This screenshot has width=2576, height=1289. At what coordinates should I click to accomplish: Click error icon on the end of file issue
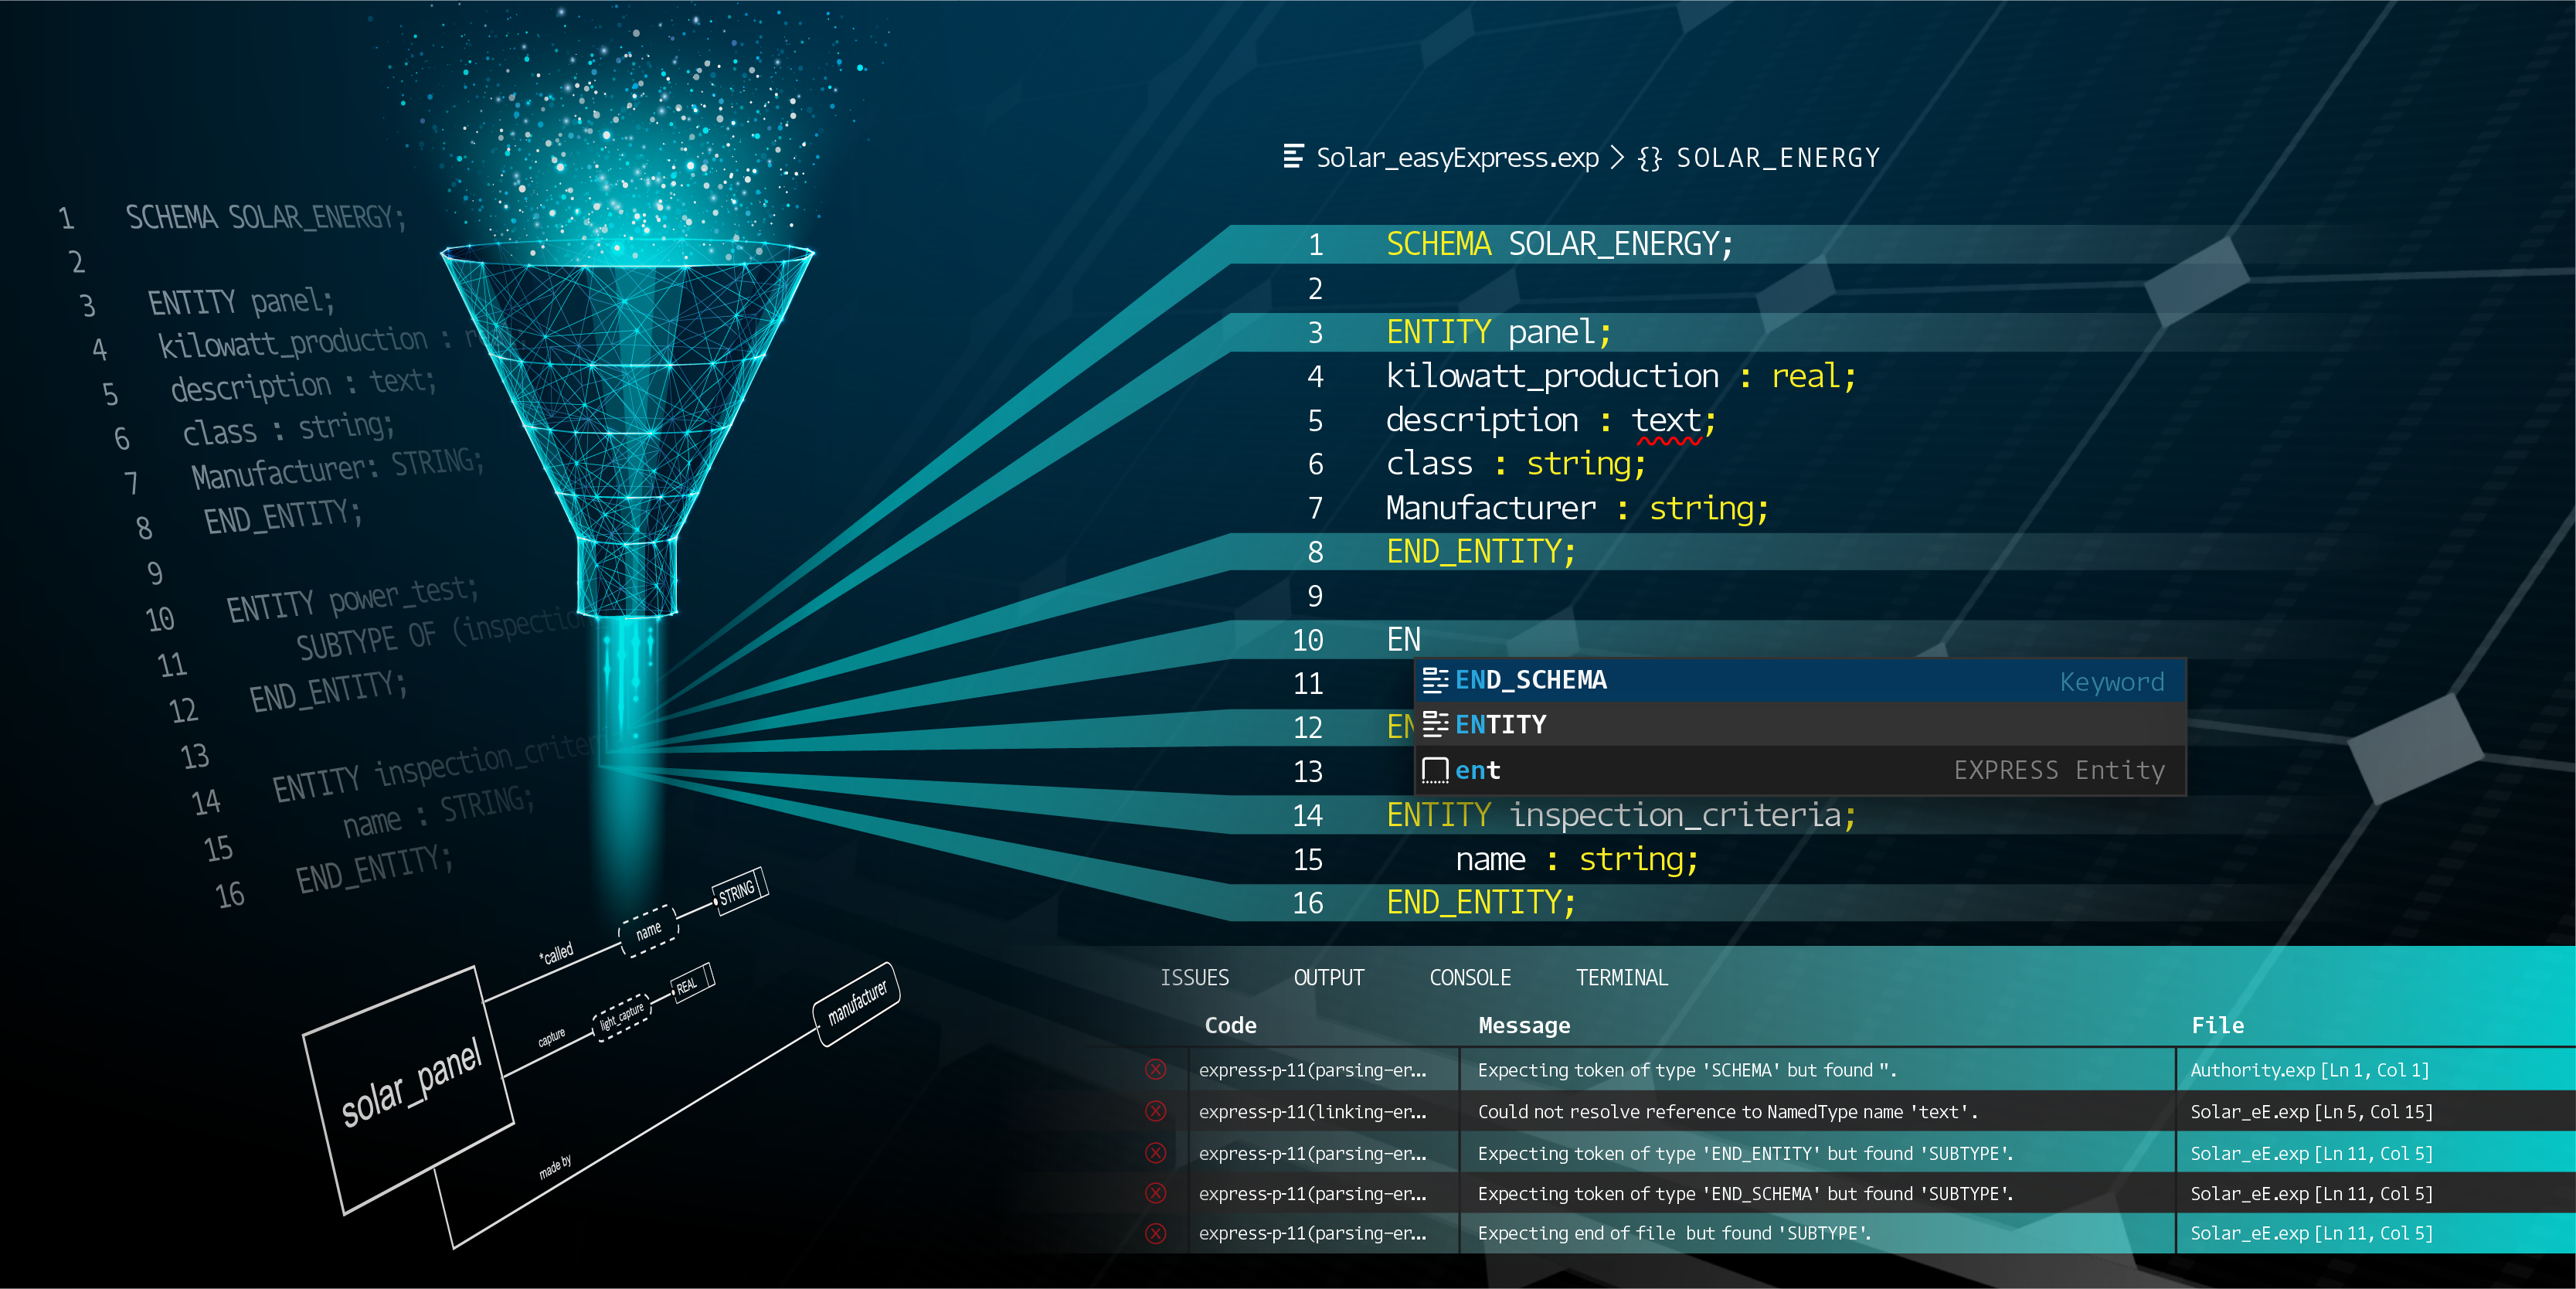tap(1155, 1233)
